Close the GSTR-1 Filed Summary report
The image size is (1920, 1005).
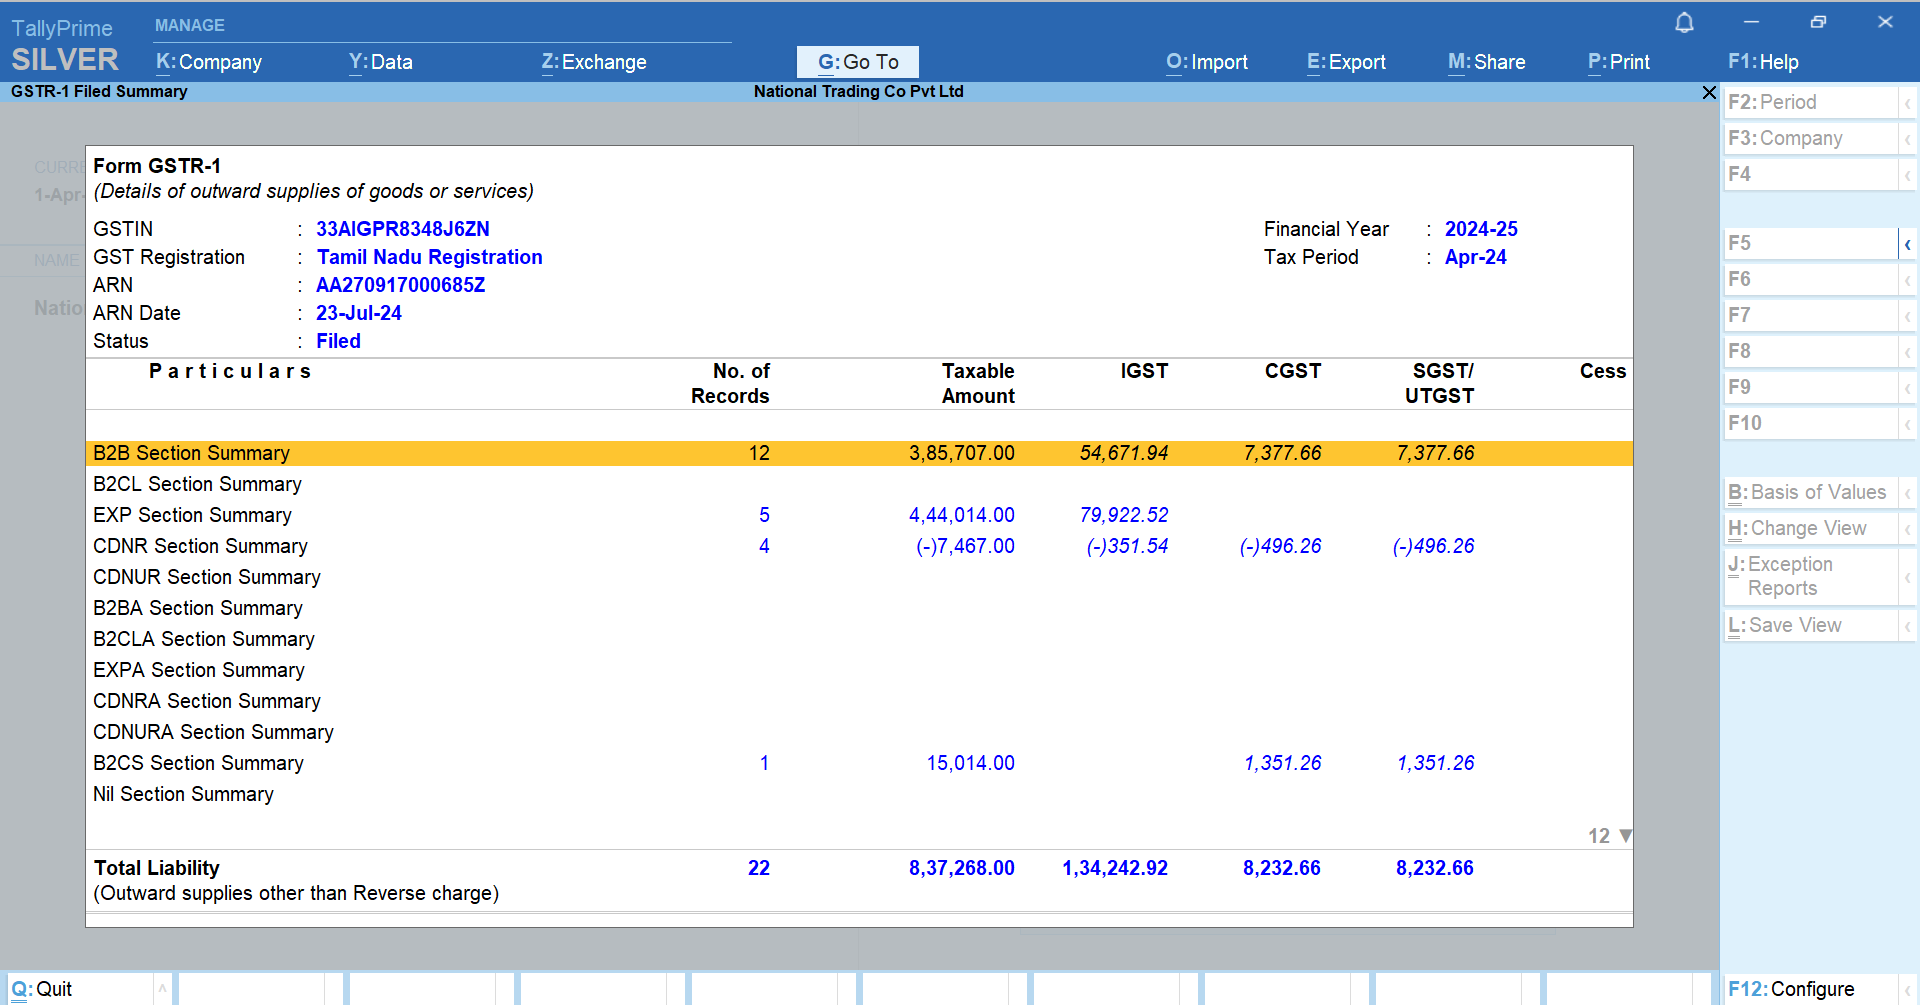[1708, 92]
